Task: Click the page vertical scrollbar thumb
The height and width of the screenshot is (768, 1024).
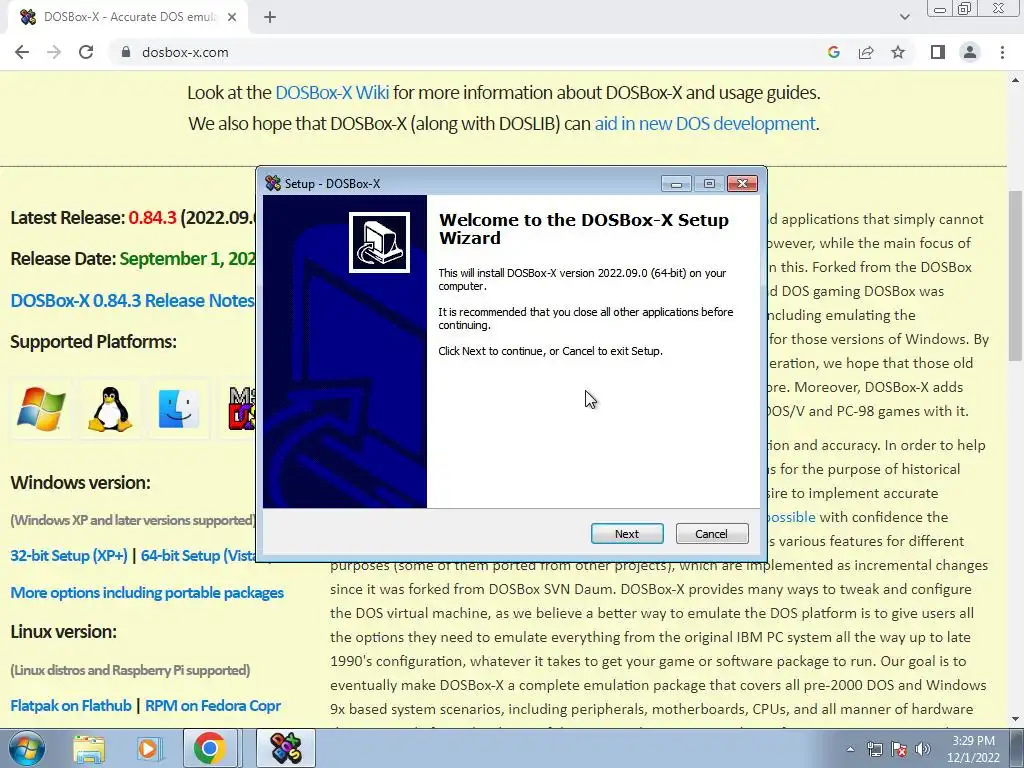Action: point(1015,275)
